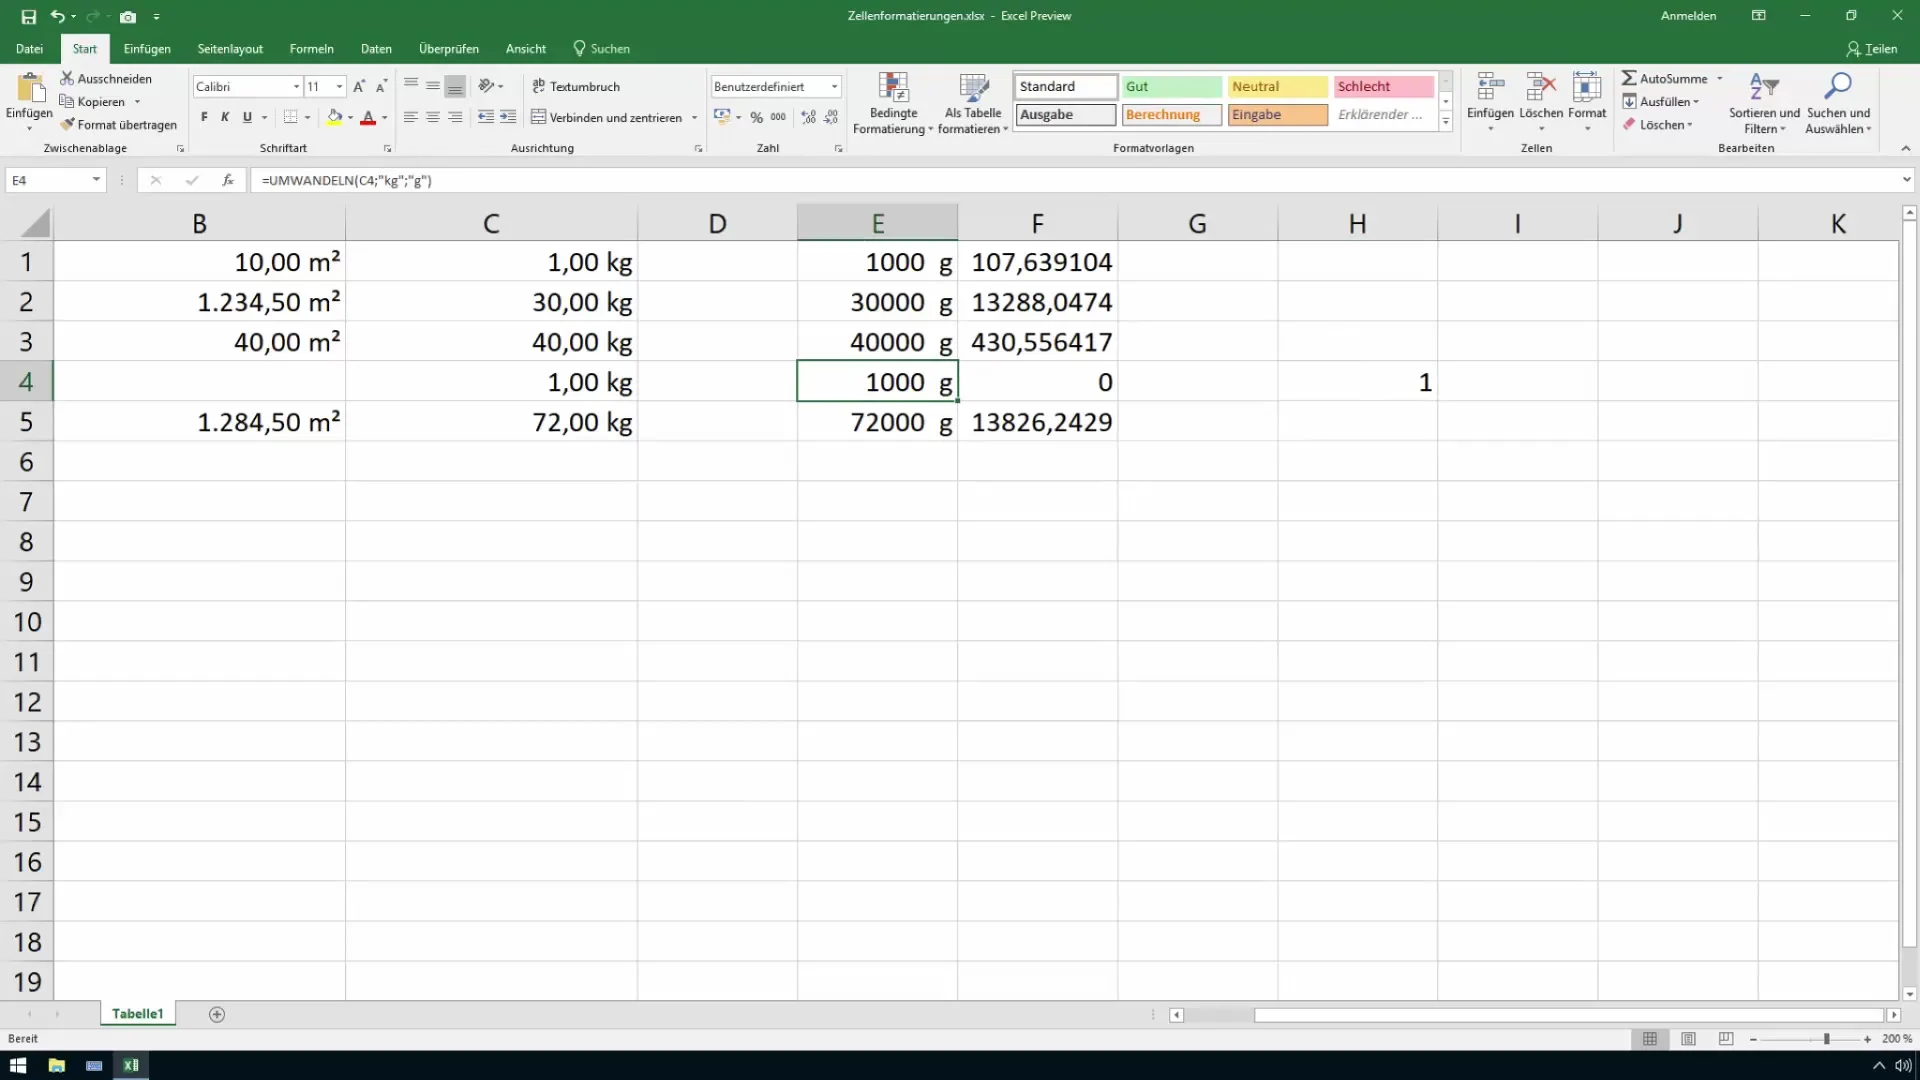Open the font size dropdown
This screenshot has width=1920, height=1080.
click(339, 87)
